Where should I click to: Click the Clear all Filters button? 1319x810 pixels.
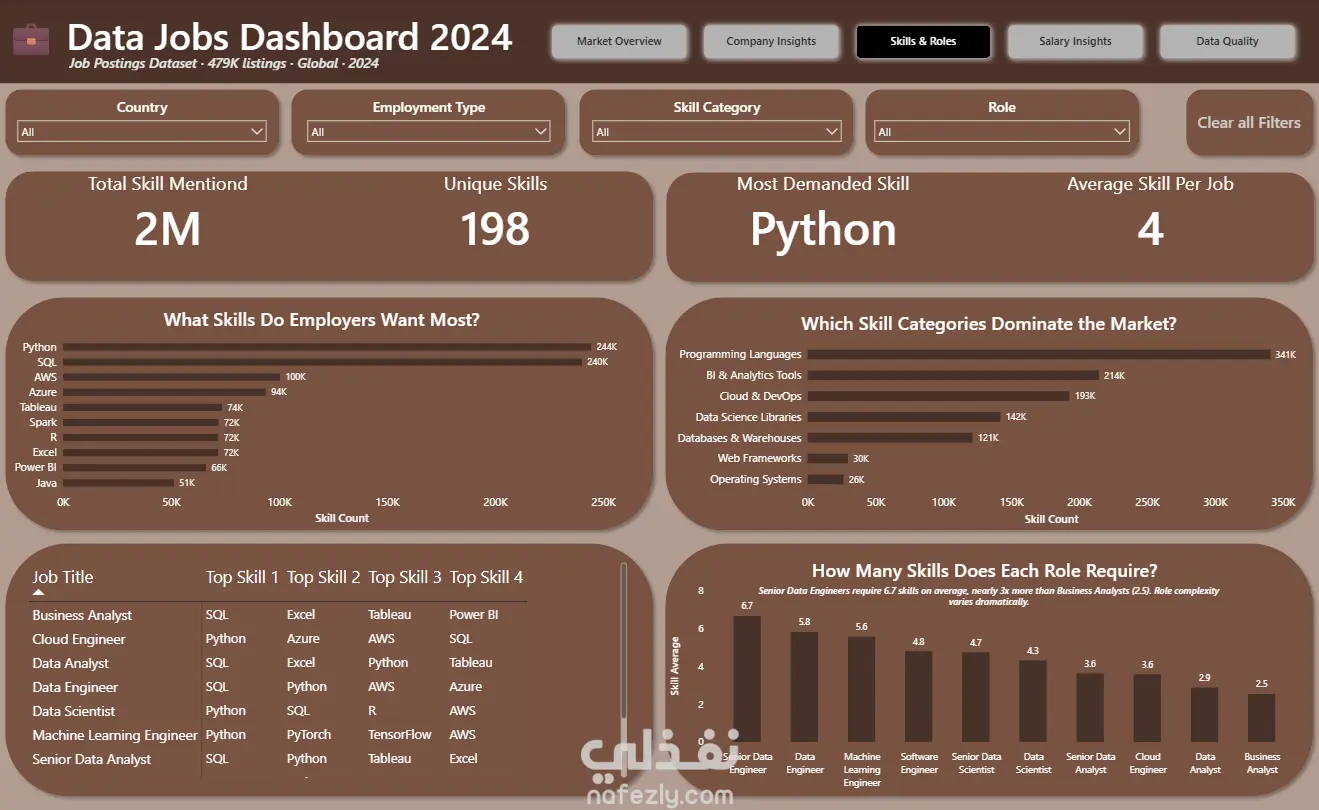[1249, 123]
